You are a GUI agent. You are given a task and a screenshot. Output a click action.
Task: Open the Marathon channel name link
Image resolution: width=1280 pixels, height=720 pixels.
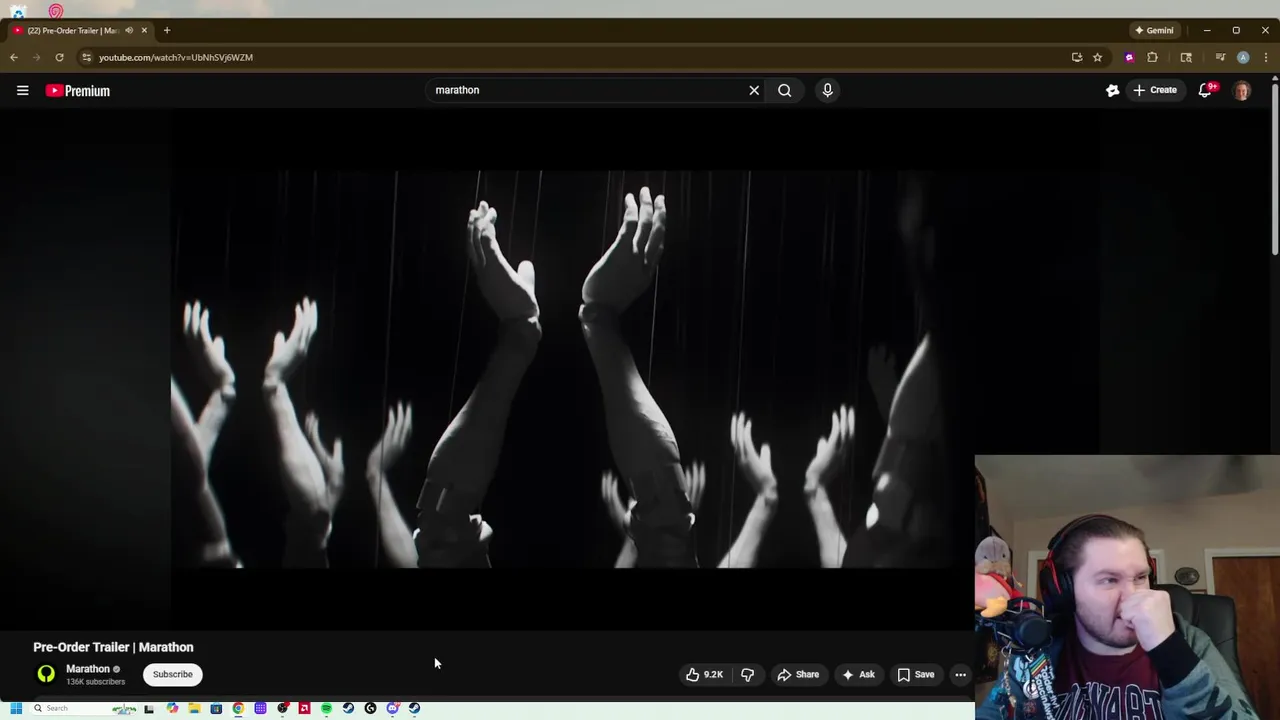click(x=88, y=669)
